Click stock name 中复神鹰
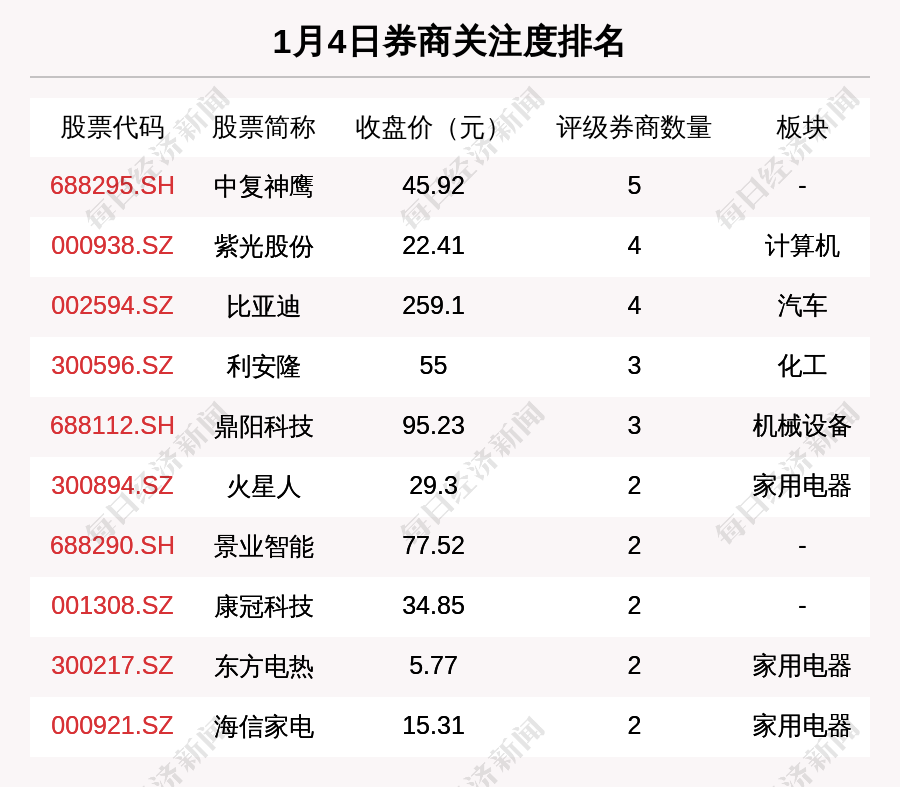Screen dimensions: 900x787 tap(263, 187)
